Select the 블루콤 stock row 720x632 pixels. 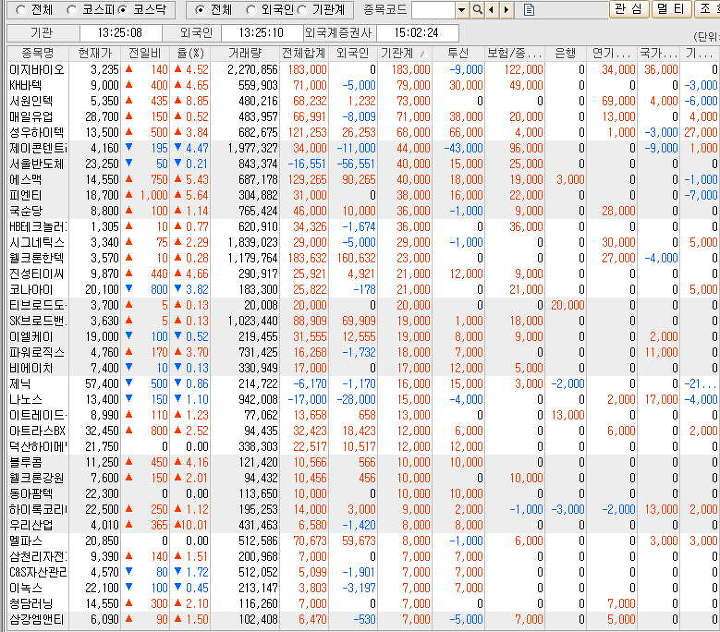pyautogui.click(x=363, y=462)
